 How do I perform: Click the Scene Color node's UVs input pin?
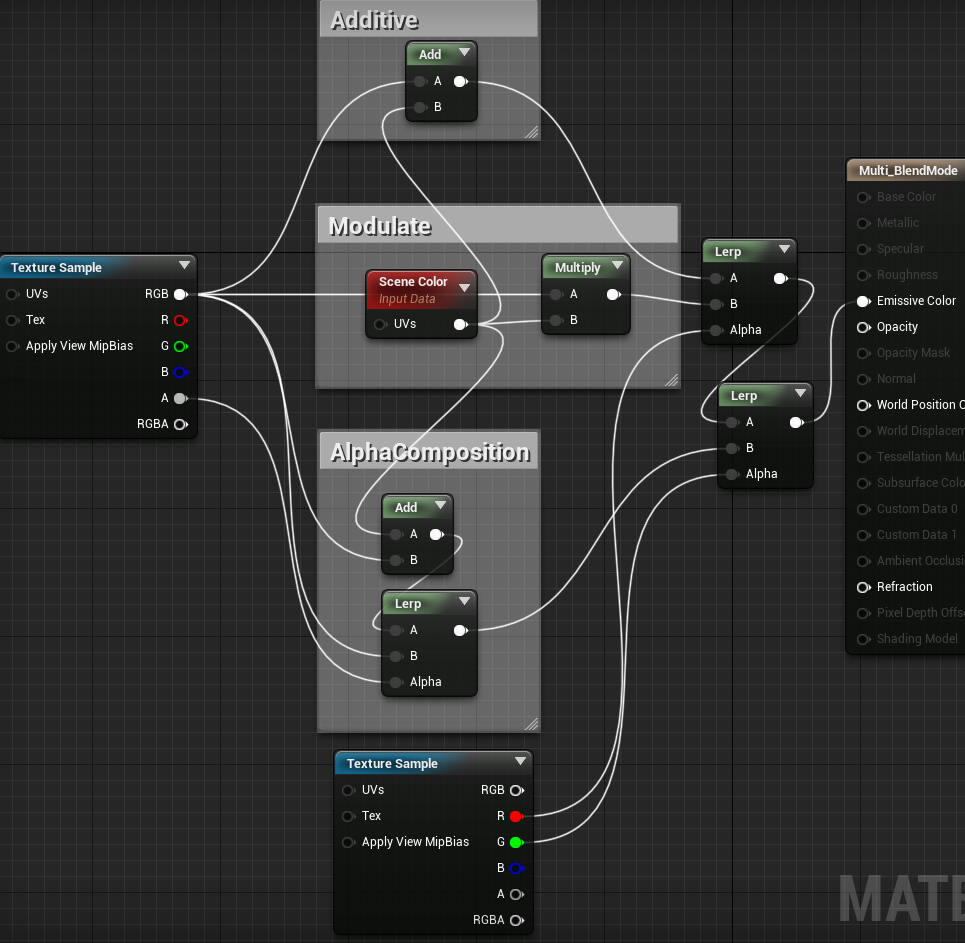(x=380, y=324)
